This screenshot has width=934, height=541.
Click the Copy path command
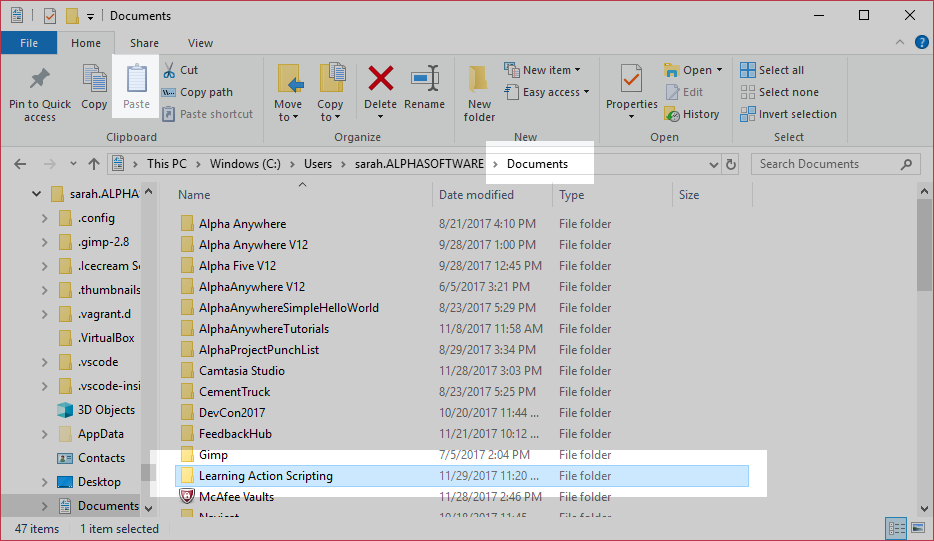click(197, 92)
